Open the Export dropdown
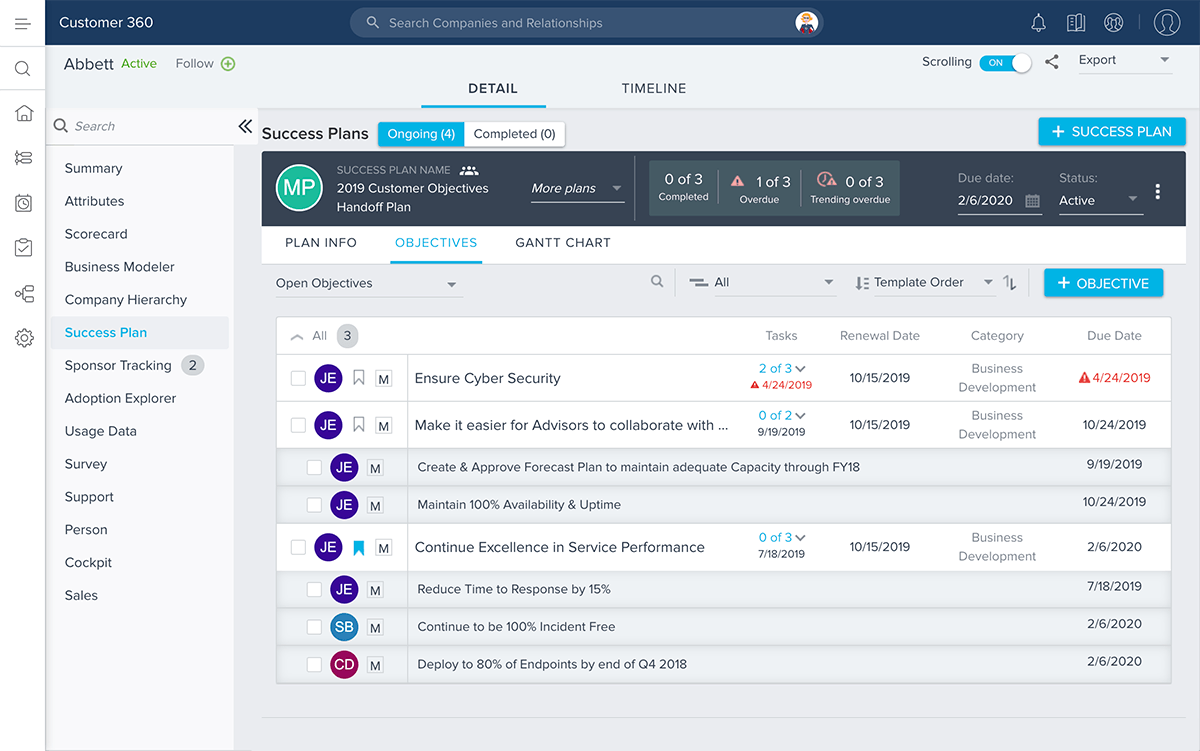The image size is (1200, 751). 1124,61
